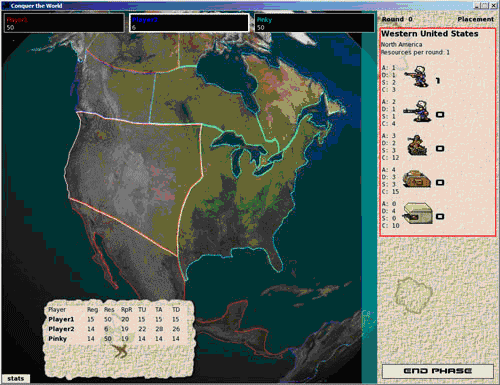Viewport: 500px width, 385px height.
Task: Select the bunker unit icon
Action: (x=417, y=213)
